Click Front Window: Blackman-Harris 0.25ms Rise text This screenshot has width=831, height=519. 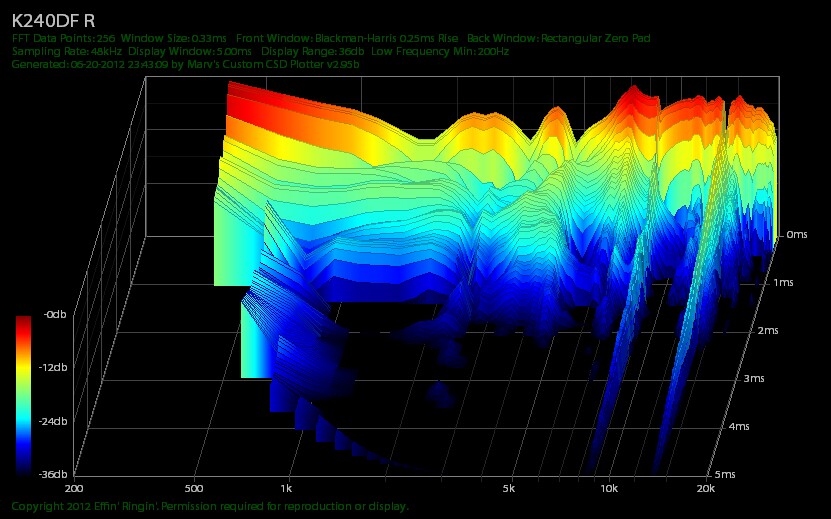tap(347, 38)
